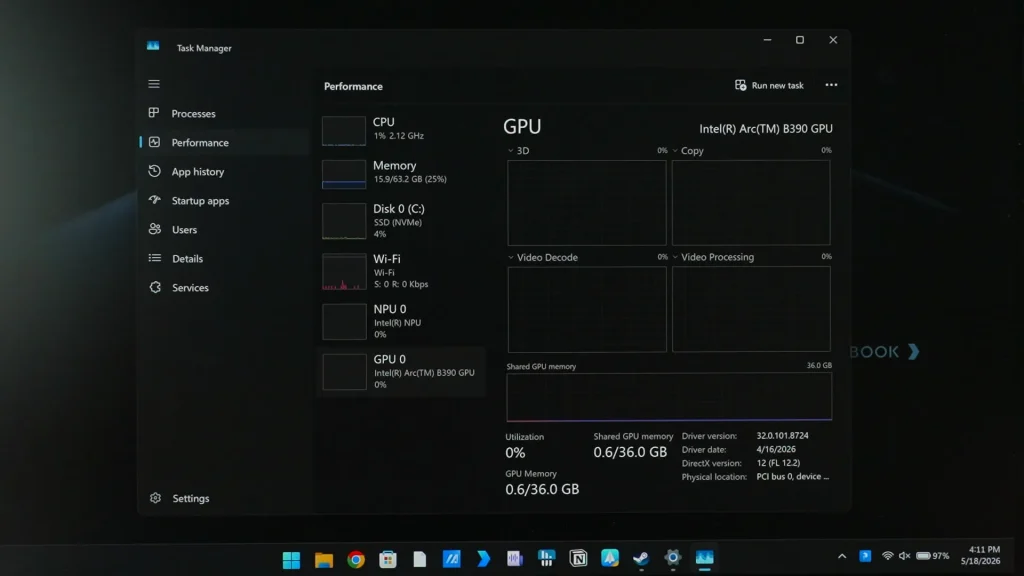Click the Run new task icon
Viewport: 1024px width, 576px height.
point(741,86)
